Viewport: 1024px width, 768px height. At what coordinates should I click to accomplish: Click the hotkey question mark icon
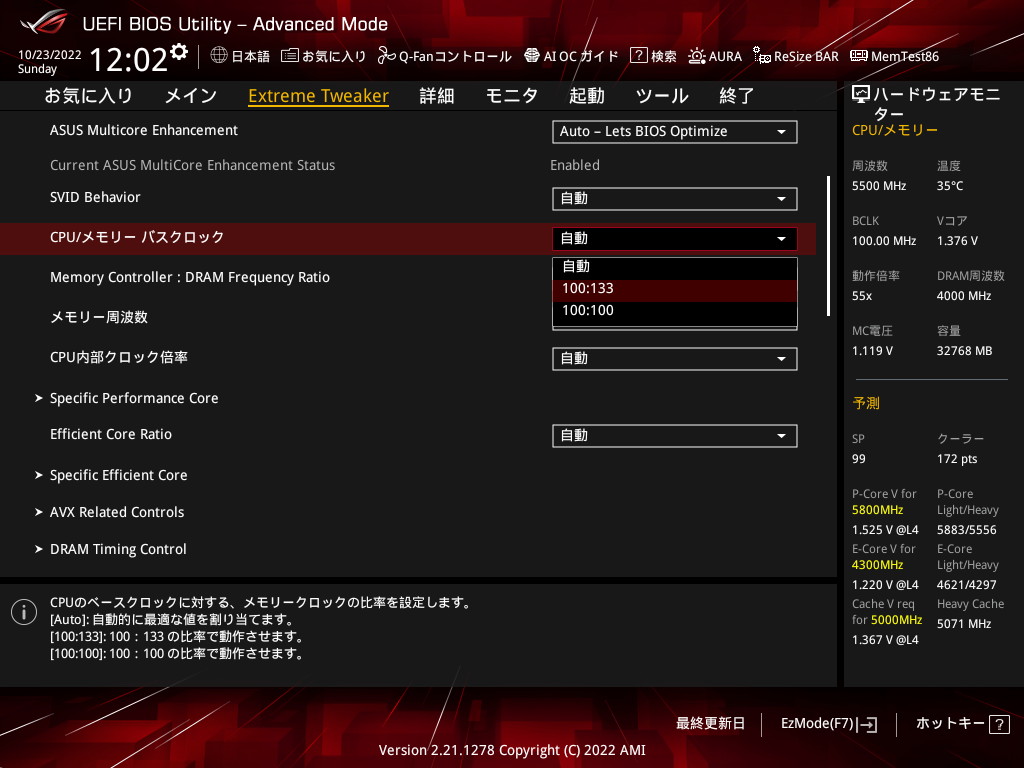click(x=999, y=724)
